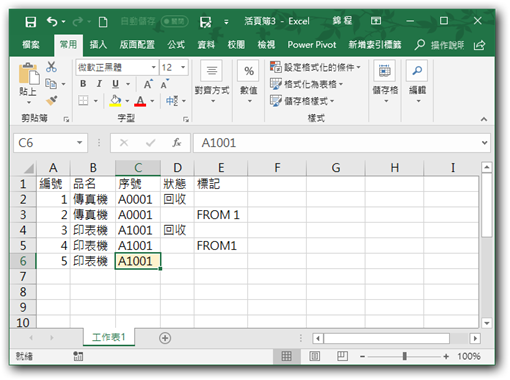The image size is (510, 380).
Task: Click the Insert Function fx icon
Action: click(177, 143)
